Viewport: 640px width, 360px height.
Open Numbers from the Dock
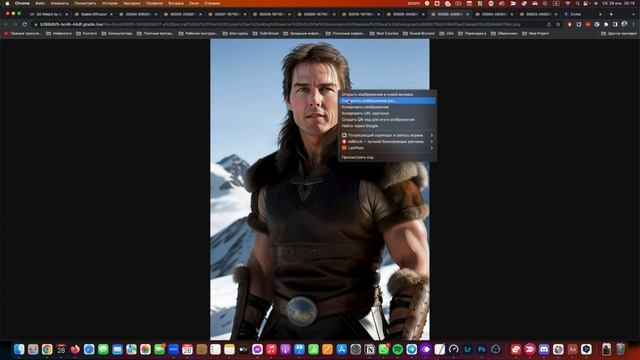[x=313, y=349]
